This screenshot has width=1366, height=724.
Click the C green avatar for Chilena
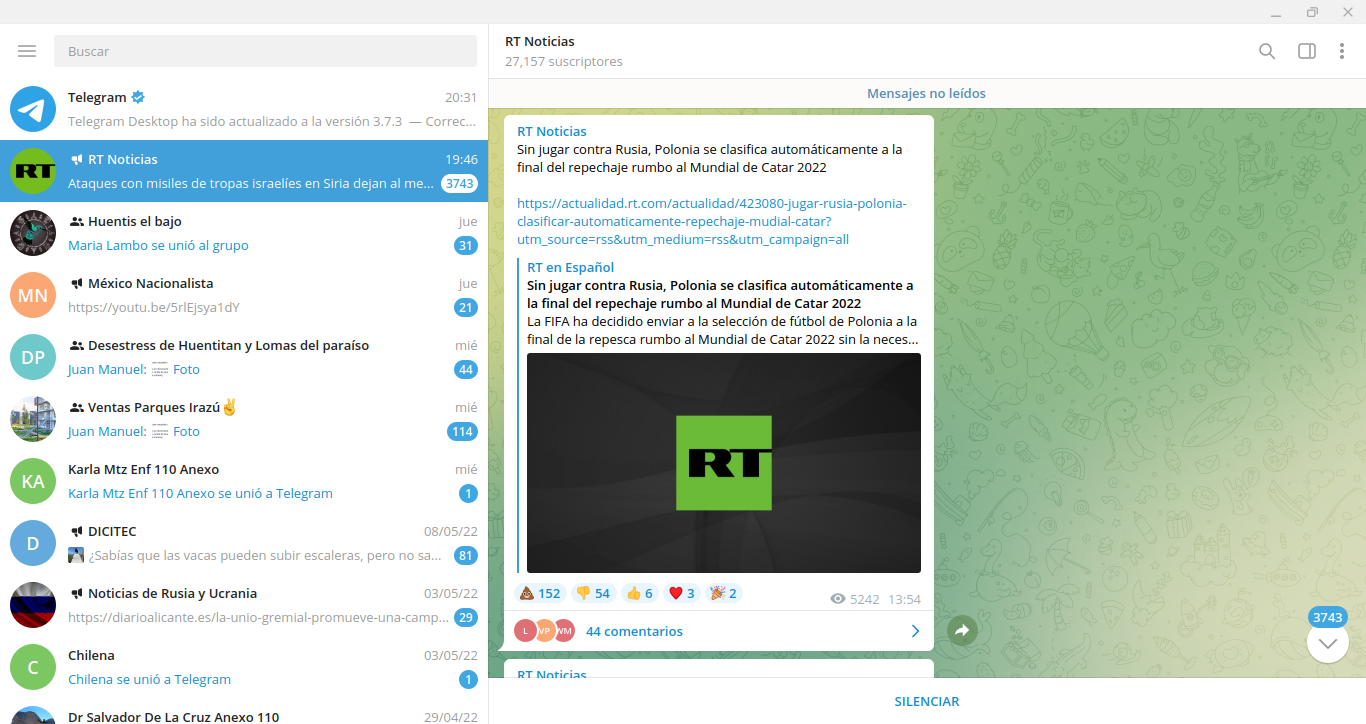pos(33,667)
